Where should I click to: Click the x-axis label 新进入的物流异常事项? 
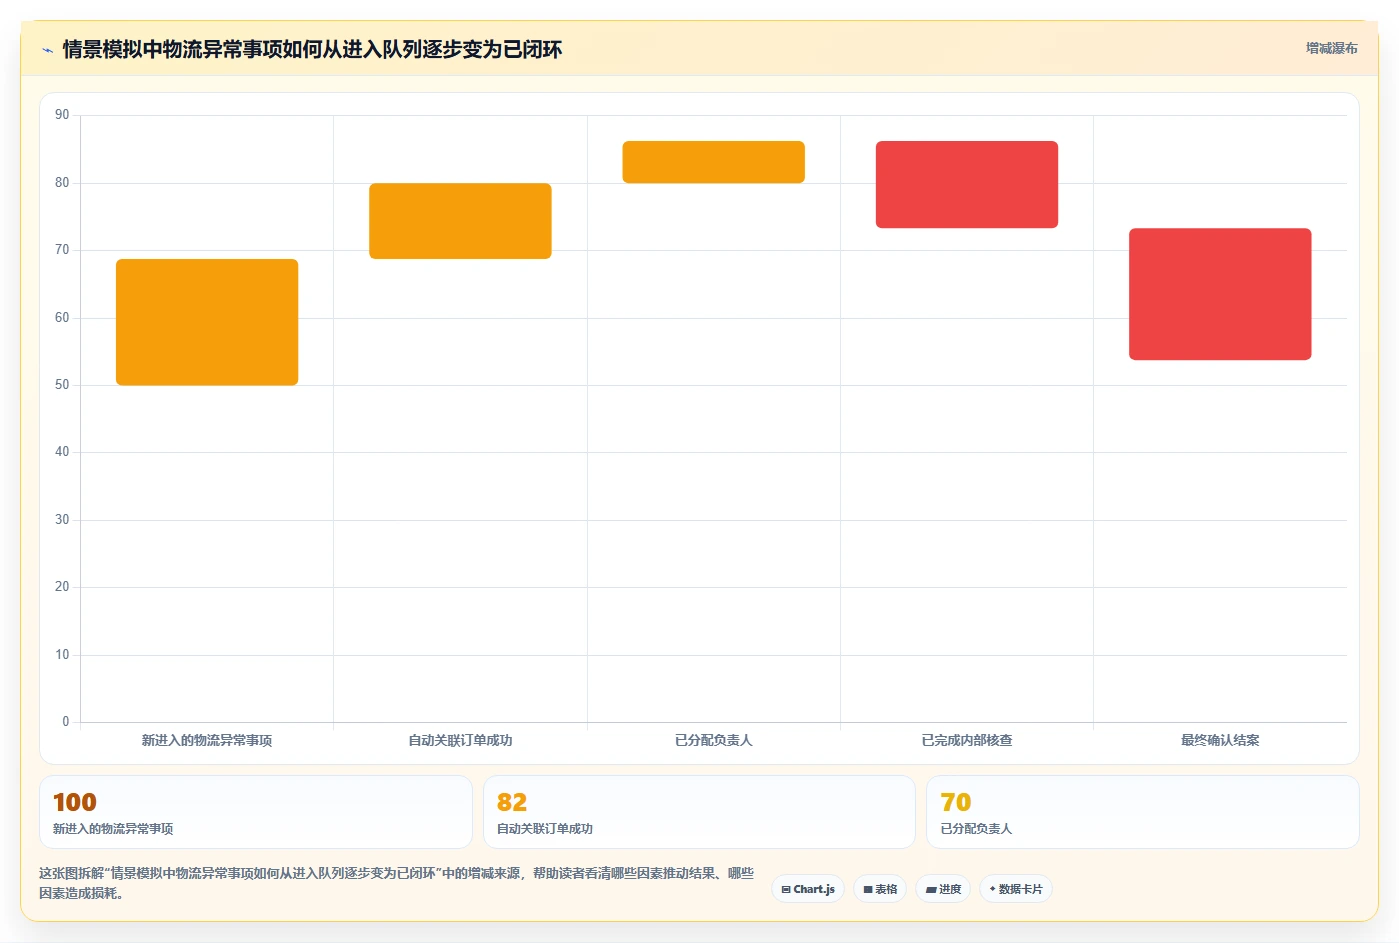pyautogui.click(x=207, y=740)
